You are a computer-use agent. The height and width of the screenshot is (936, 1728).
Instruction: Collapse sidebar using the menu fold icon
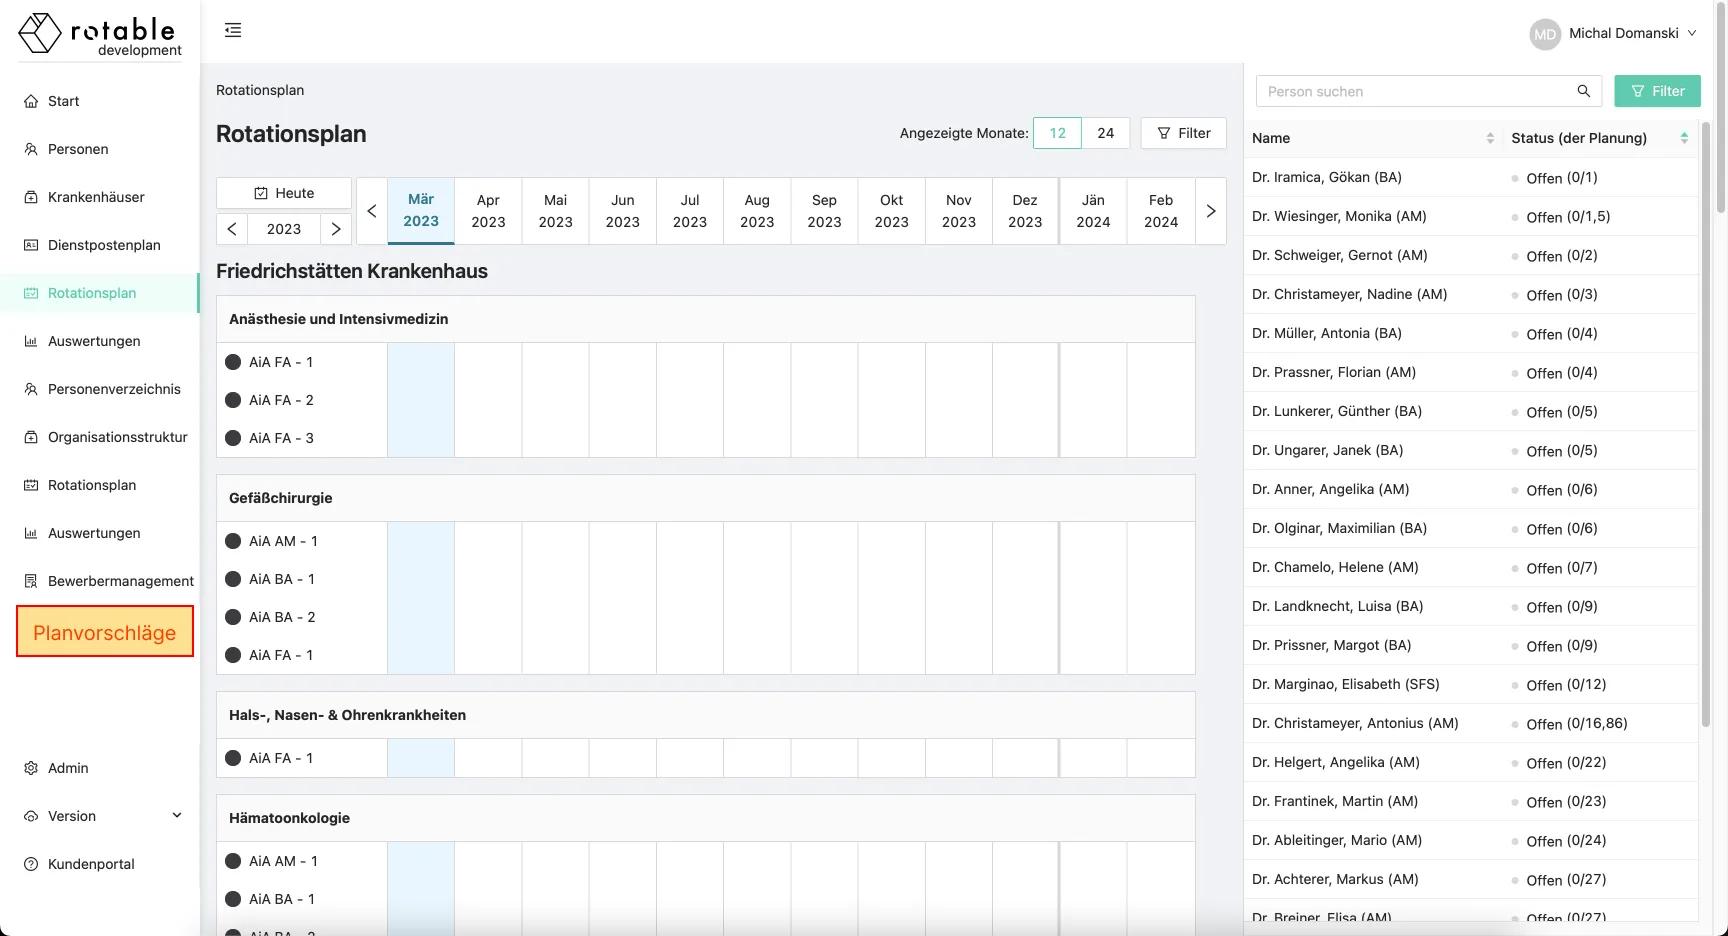coord(233,30)
